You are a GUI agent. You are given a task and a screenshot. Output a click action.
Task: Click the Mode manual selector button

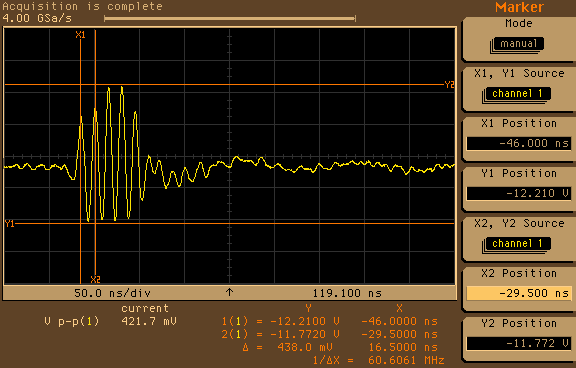coord(518,44)
